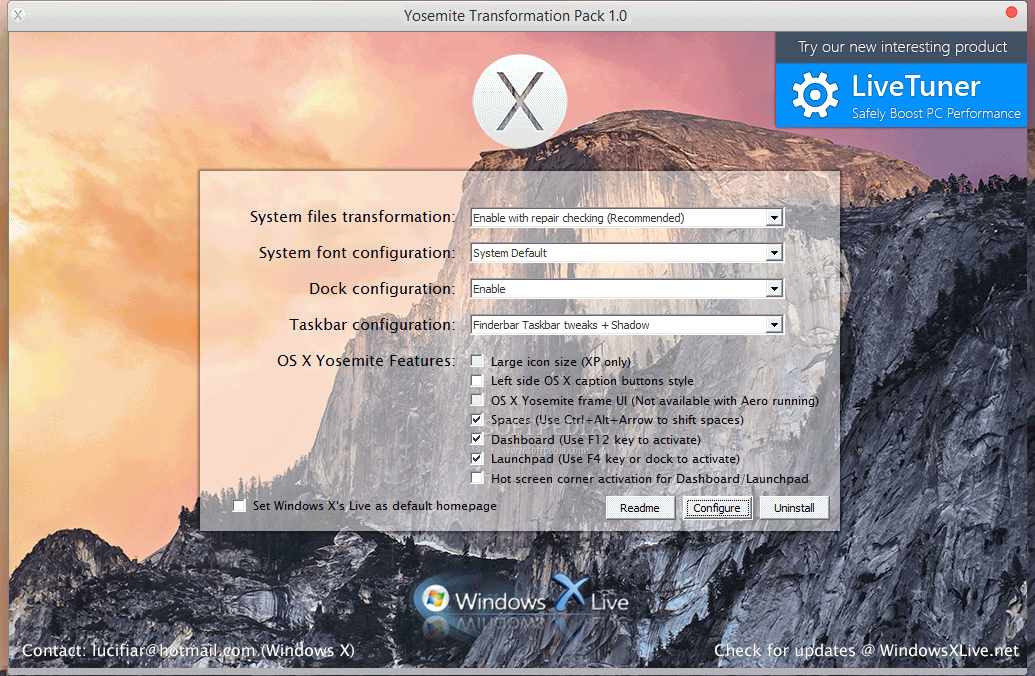
Task: Check Left side OS X caption buttons style
Action: point(477,380)
